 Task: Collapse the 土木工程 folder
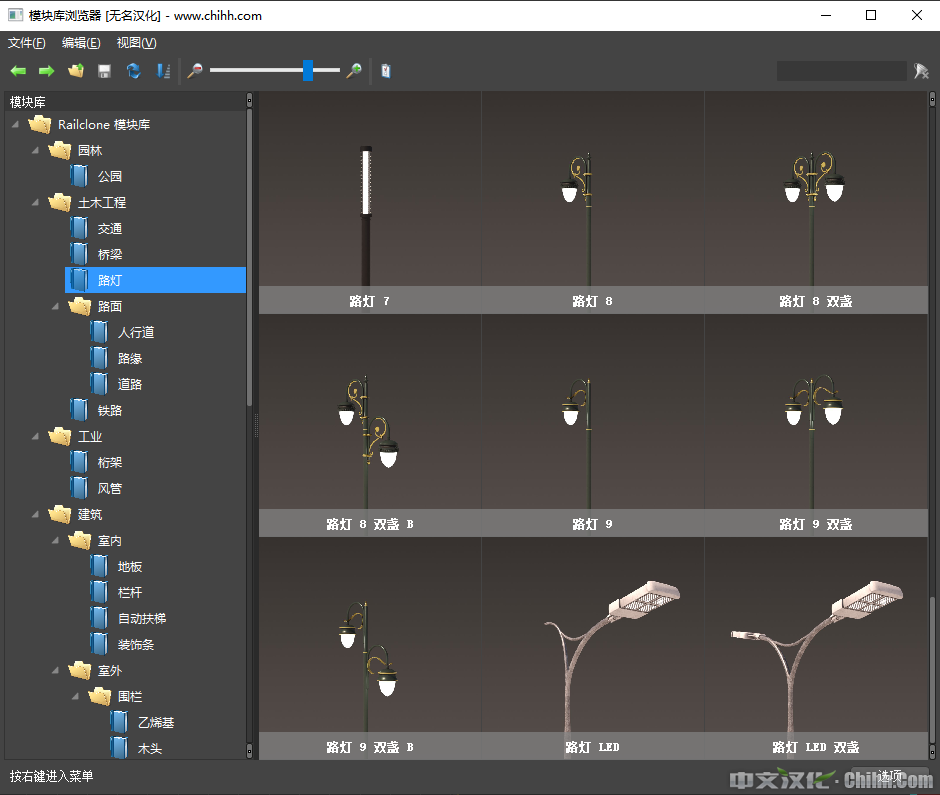click(36, 202)
